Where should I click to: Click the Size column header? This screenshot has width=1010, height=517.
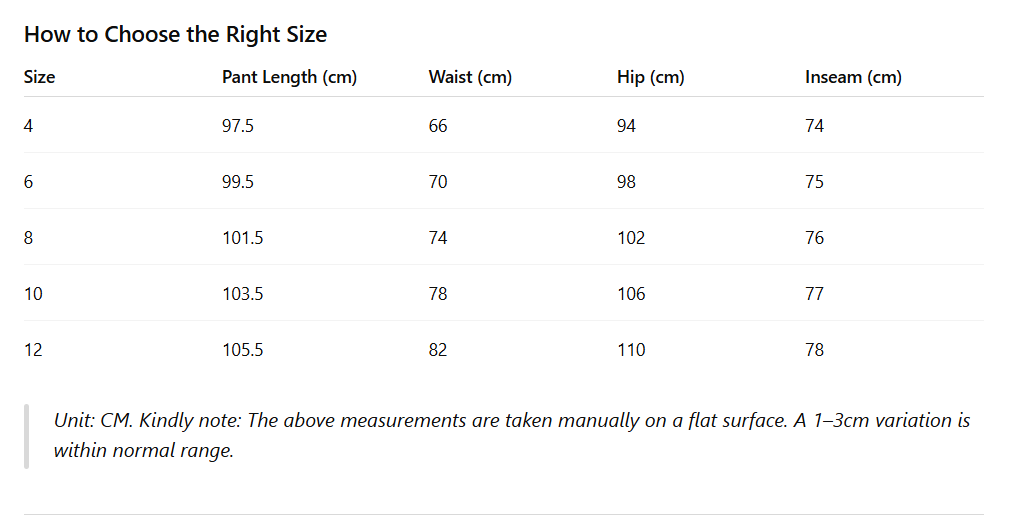pos(40,77)
